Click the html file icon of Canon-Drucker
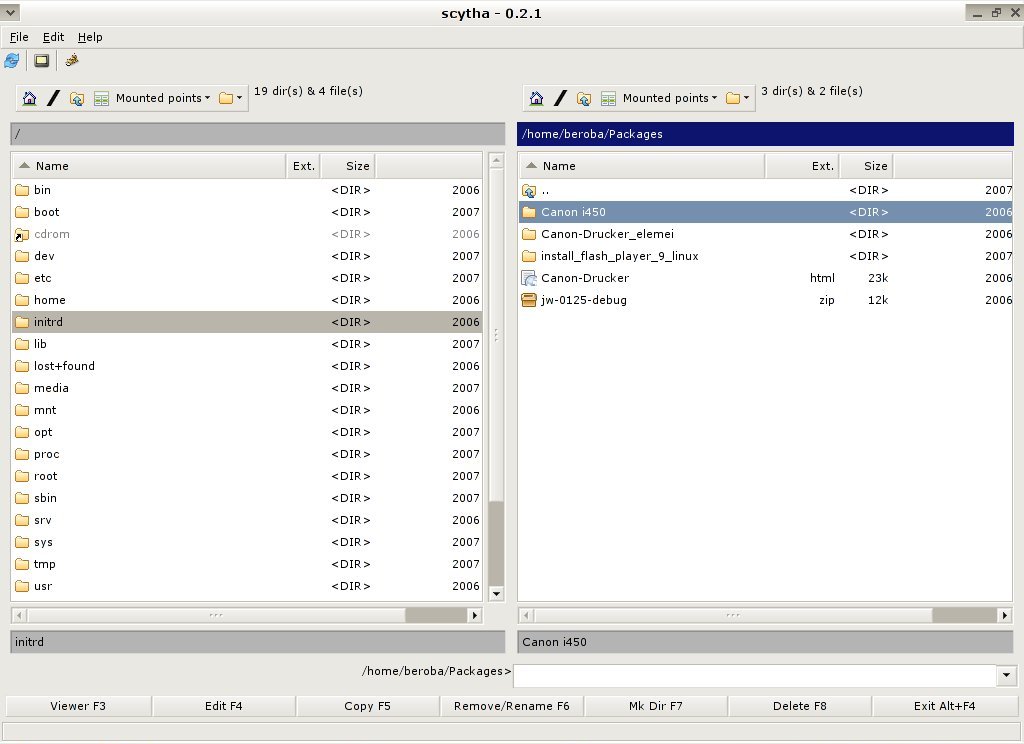Screen dimensions: 1024x744 (529, 278)
